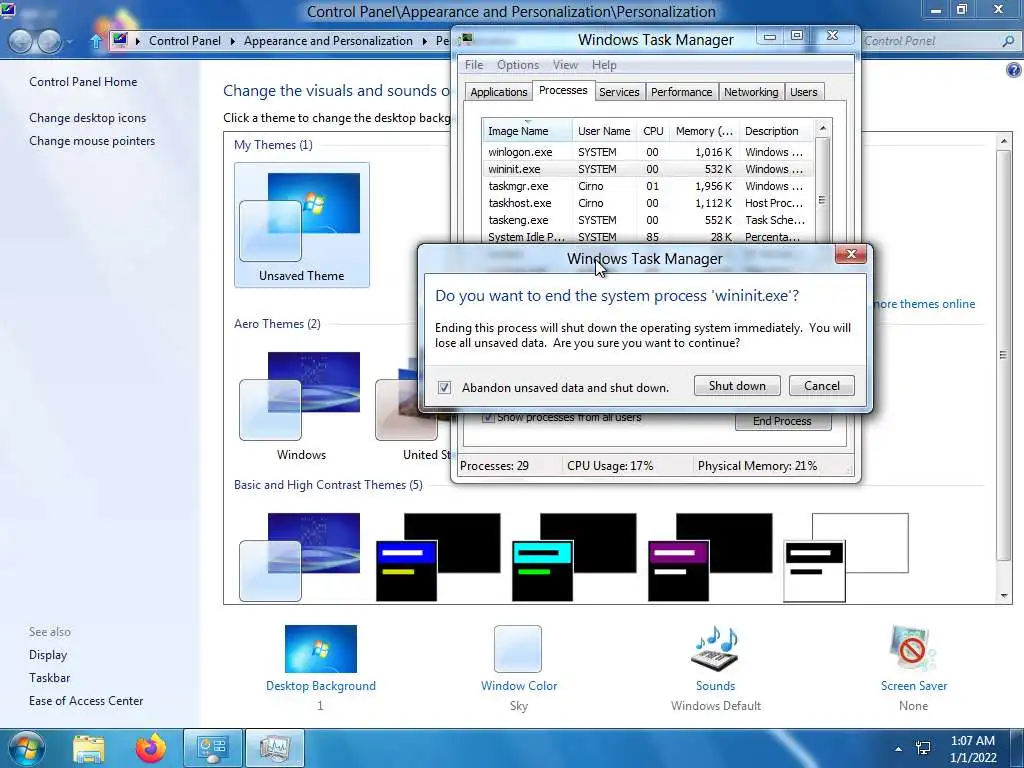Open Task Manager View menu
This screenshot has height=768, width=1024.
(x=565, y=65)
